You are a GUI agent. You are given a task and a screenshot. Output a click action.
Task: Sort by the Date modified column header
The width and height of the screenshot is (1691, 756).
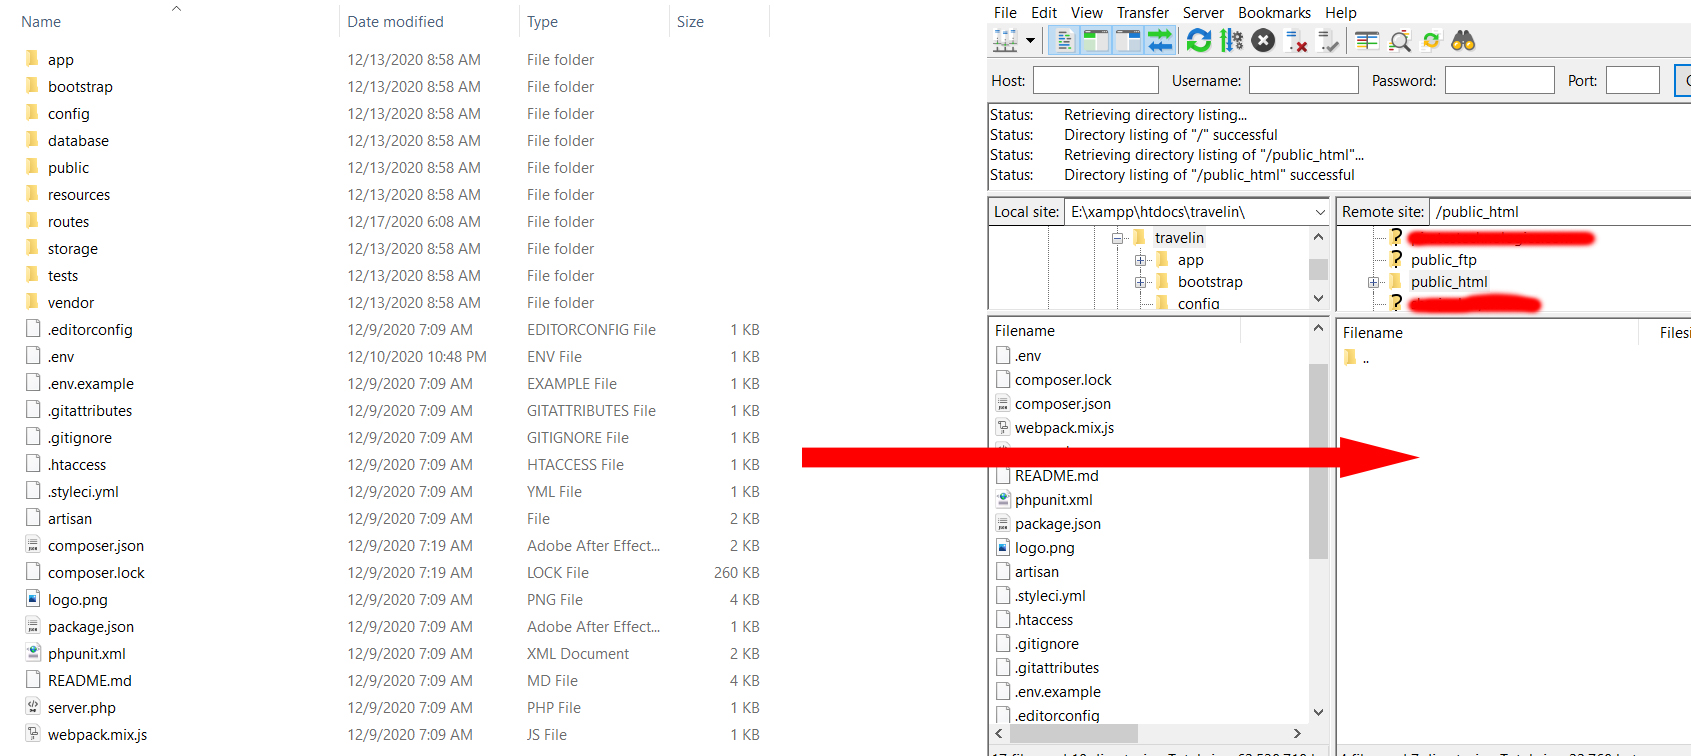[395, 22]
